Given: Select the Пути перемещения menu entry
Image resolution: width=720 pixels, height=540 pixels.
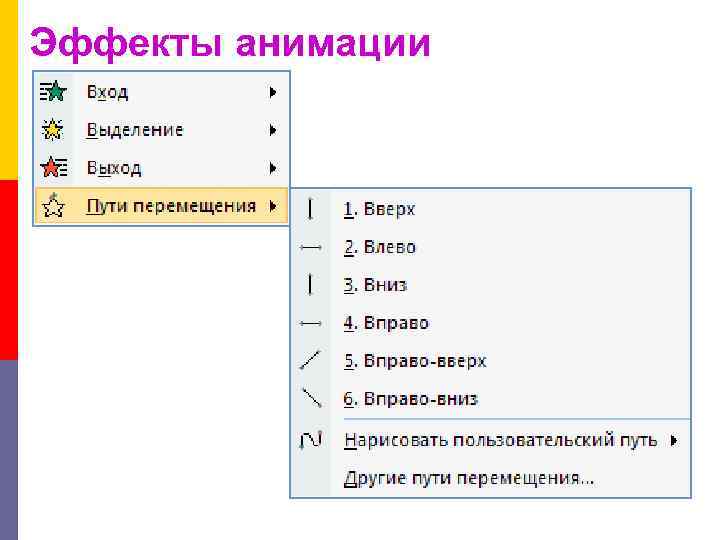Looking at the screenshot, I should pyautogui.click(x=162, y=206).
